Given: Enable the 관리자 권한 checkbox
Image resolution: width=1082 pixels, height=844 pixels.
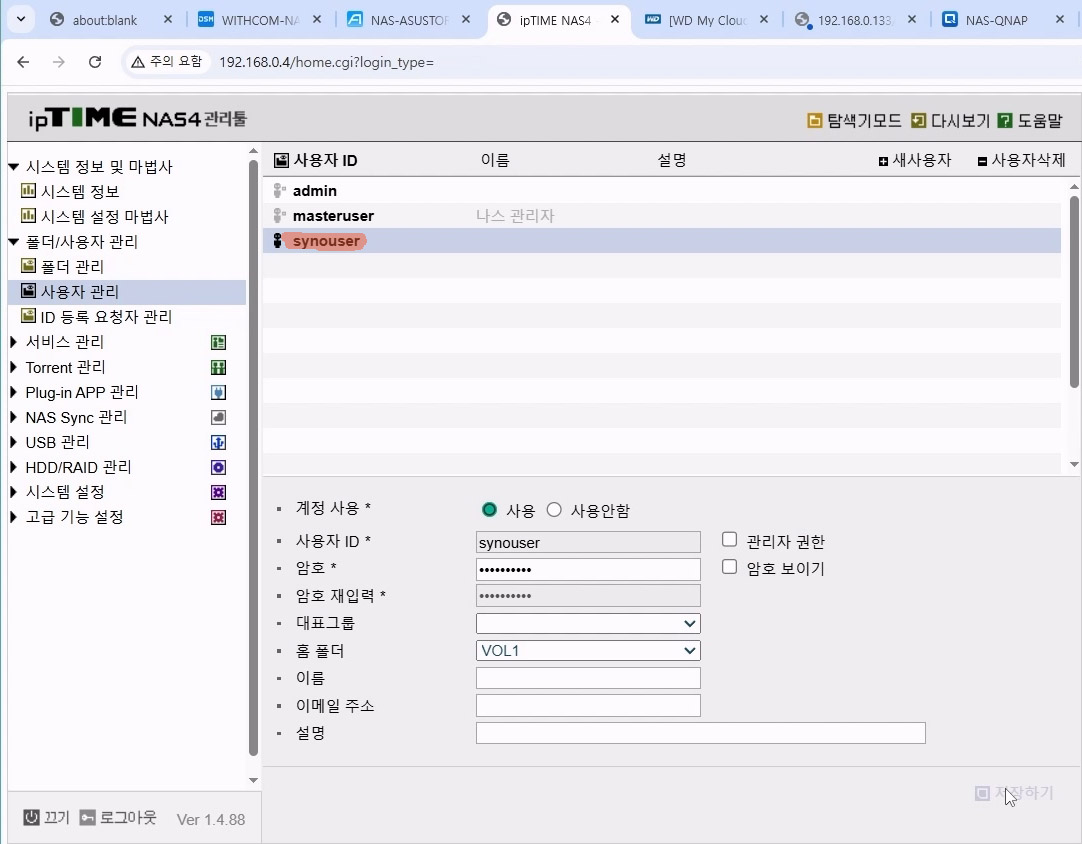Looking at the screenshot, I should click(730, 540).
